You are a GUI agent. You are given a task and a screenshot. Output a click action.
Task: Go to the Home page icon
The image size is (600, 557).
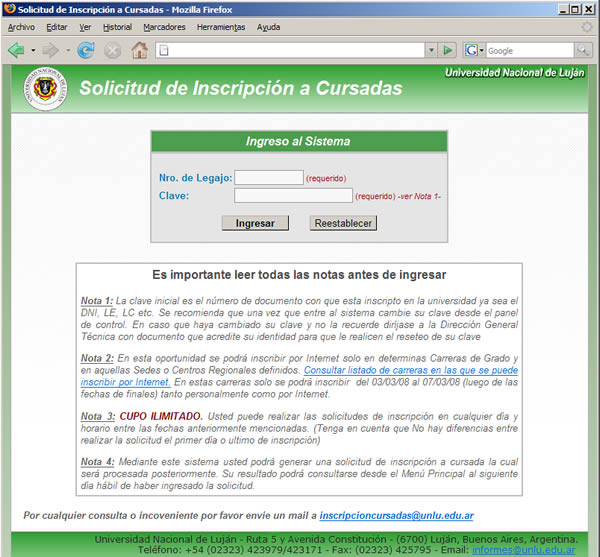click(x=138, y=50)
